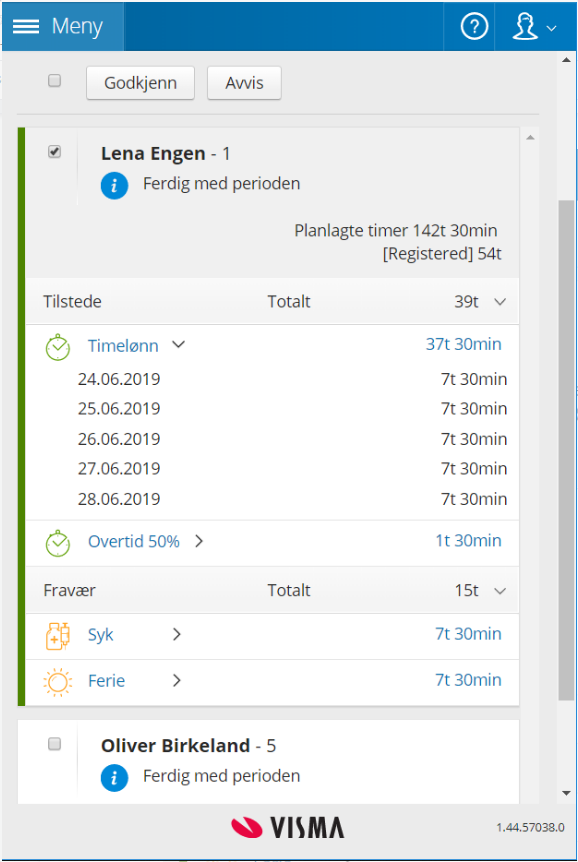Expand the Ferie chevron
This screenshot has height=862, width=578.
(x=177, y=681)
